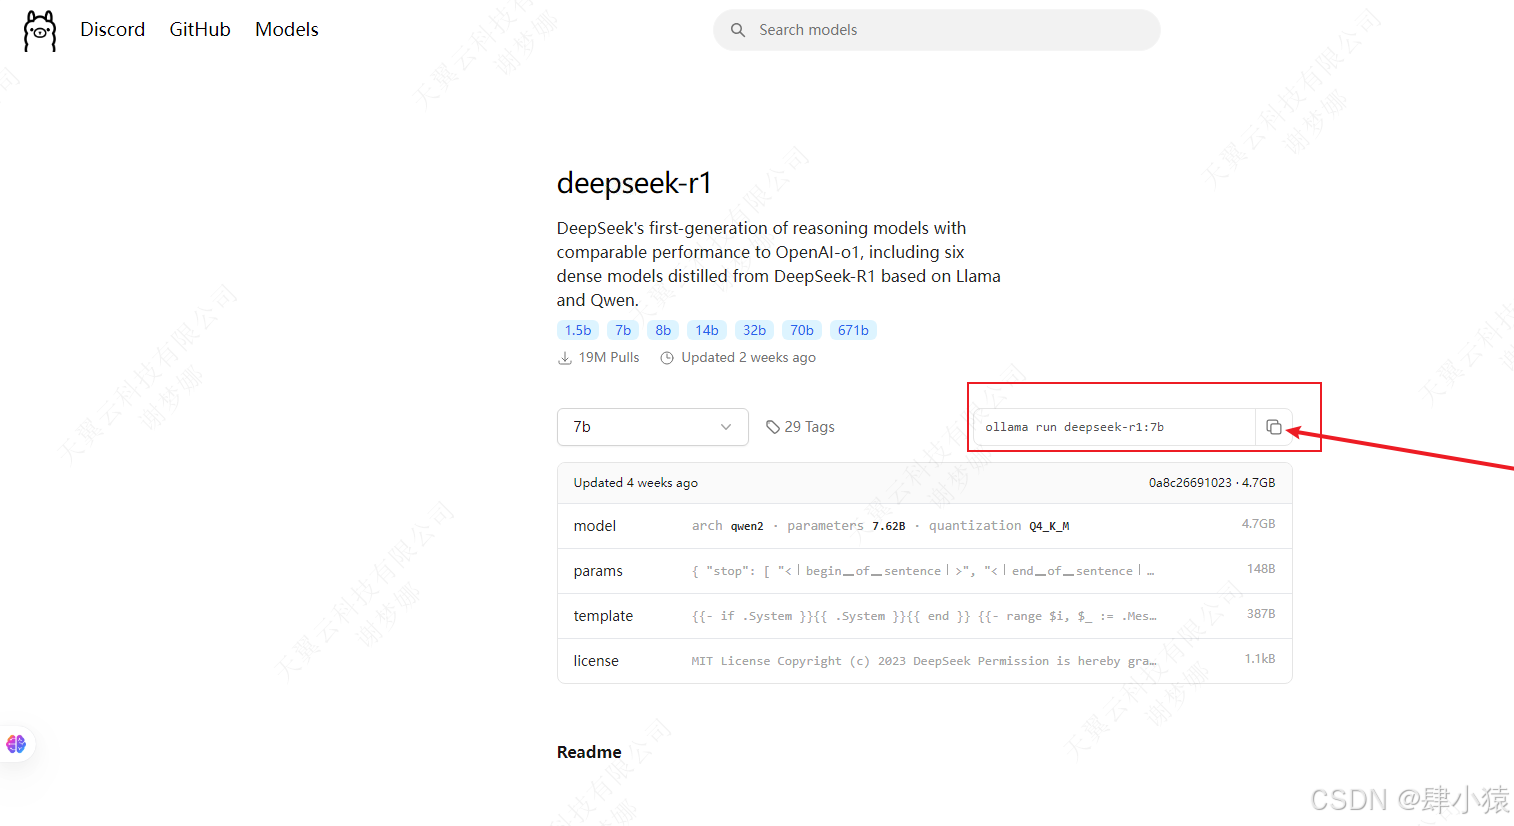The width and height of the screenshot is (1514, 826).
Task: Open the 7b model size dropdown
Action: (x=653, y=427)
